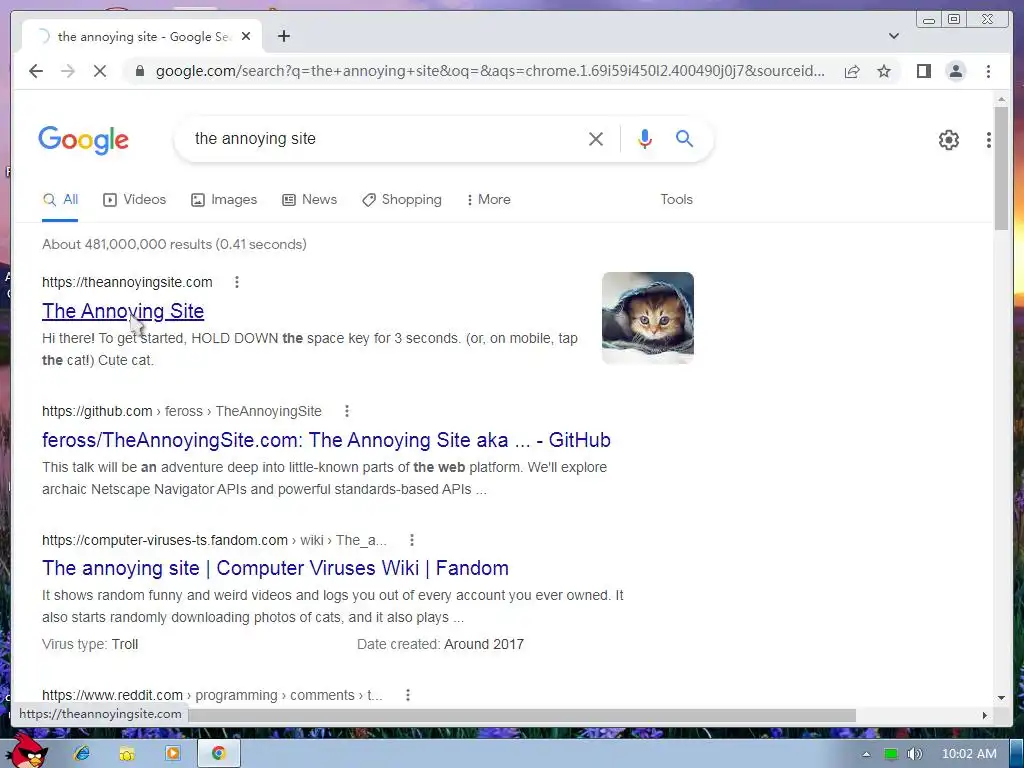1024x768 pixels.
Task: Switch to Shopping results tab
Action: [402, 200]
